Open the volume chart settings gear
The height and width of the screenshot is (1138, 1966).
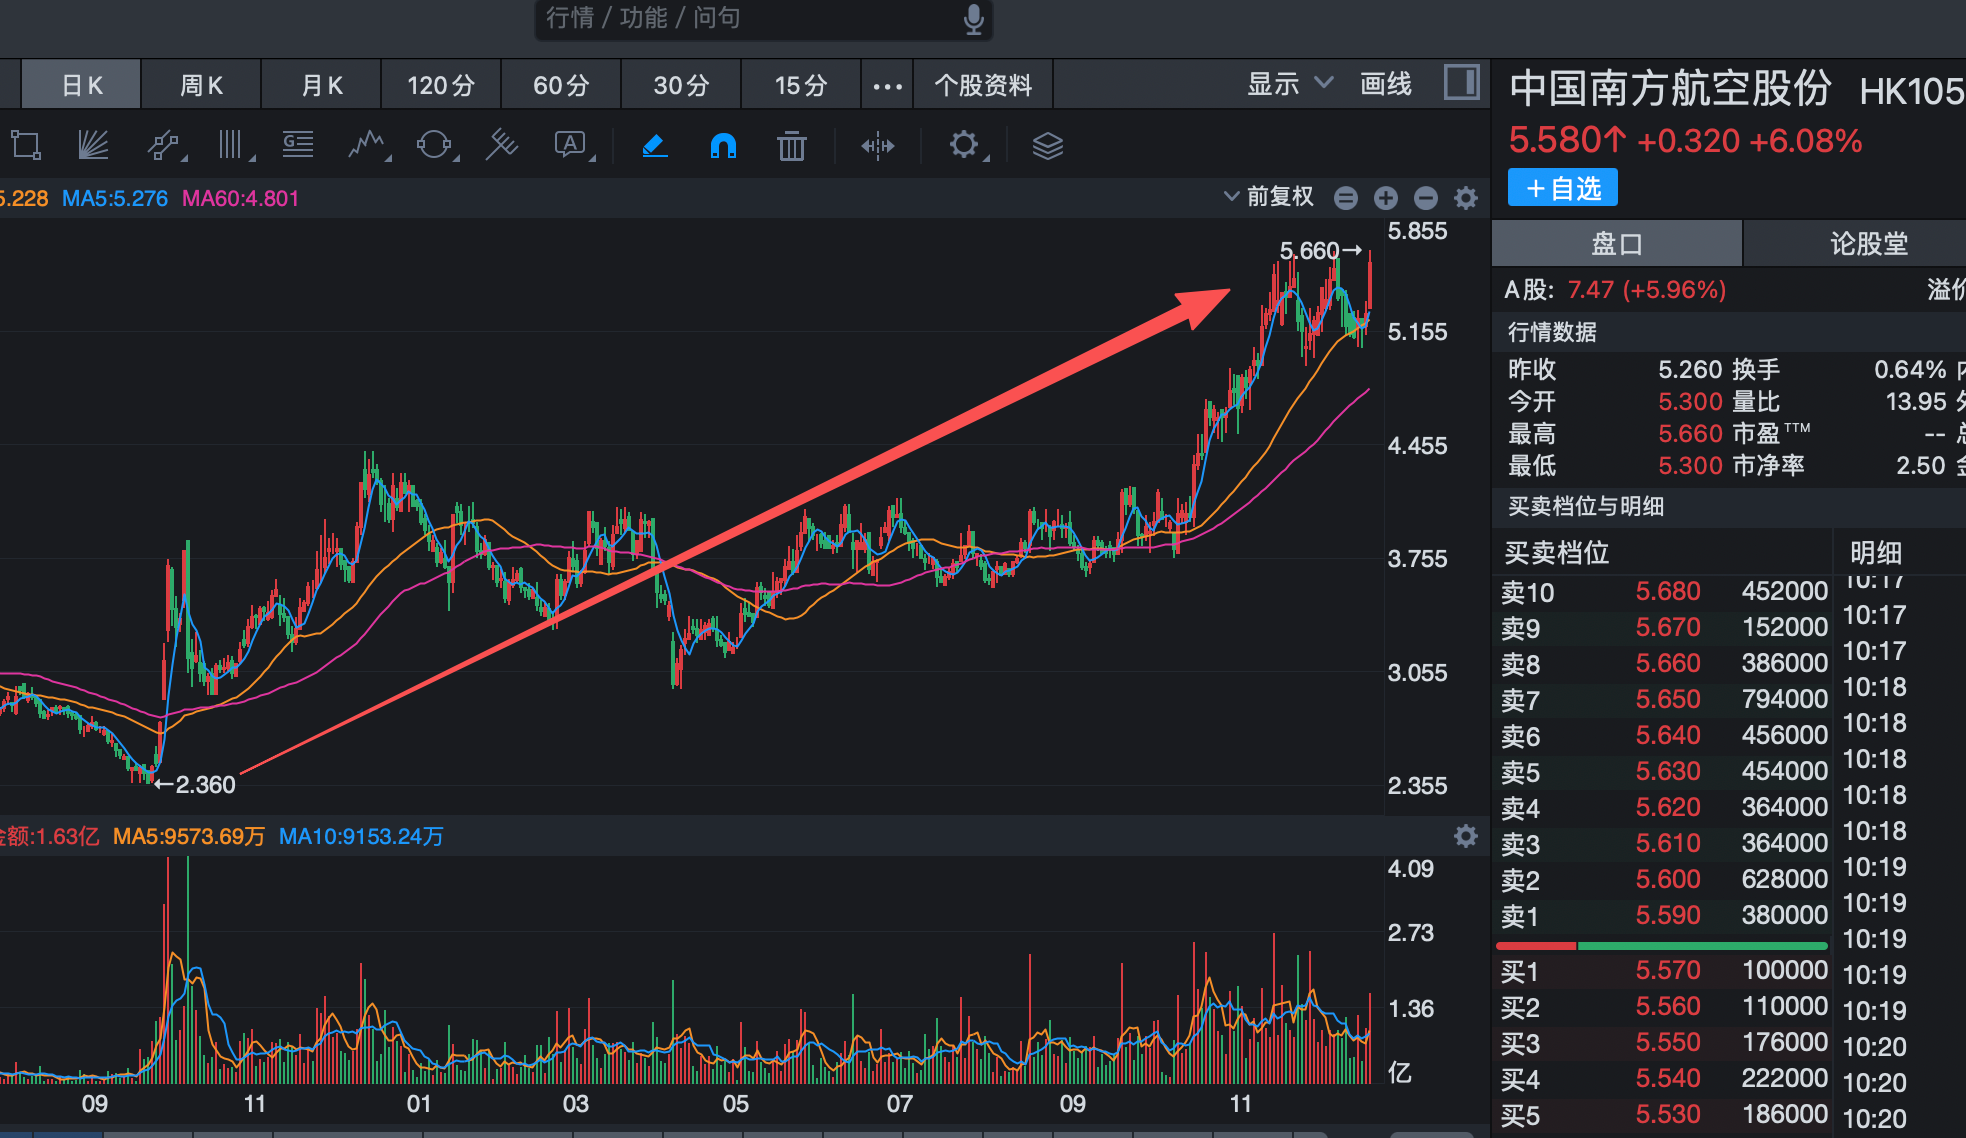point(1465,836)
